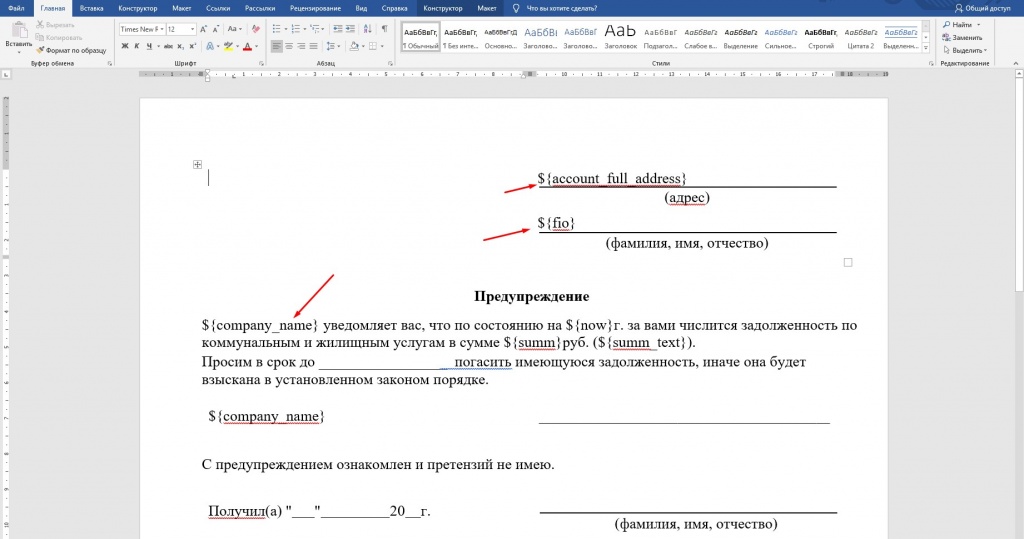Screen dimensions: 1024x539
Task: Click the text effects glowing A icon
Action: click(x=210, y=46)
